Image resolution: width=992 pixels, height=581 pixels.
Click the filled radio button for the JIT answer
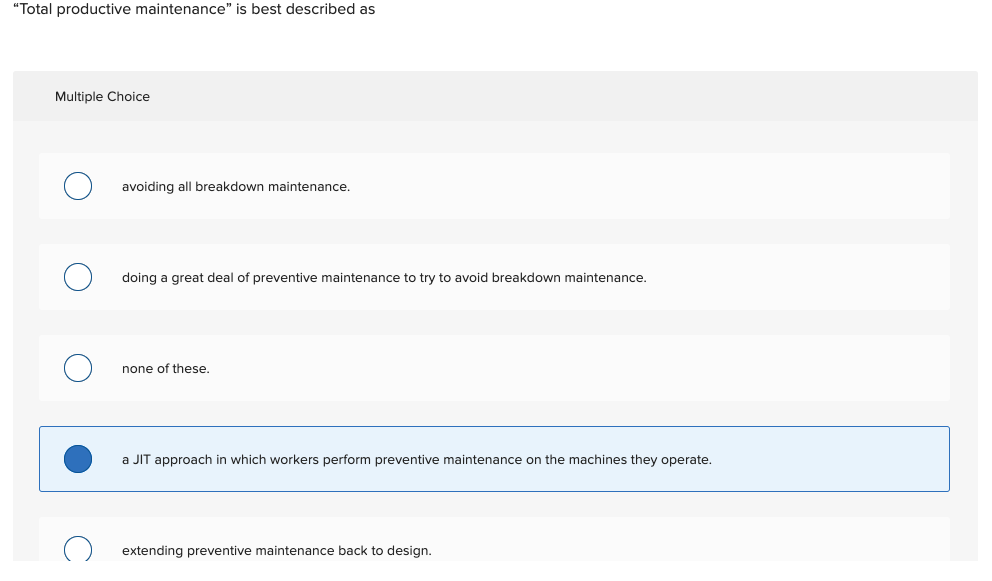(x=78, y=459)
